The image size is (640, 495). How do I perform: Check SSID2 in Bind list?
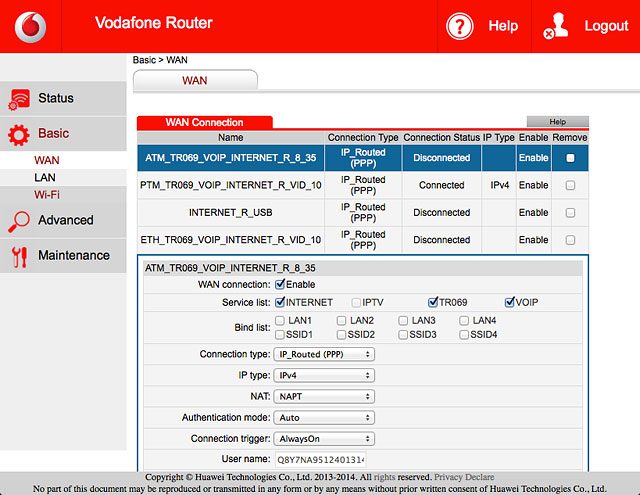coord(342,335)
